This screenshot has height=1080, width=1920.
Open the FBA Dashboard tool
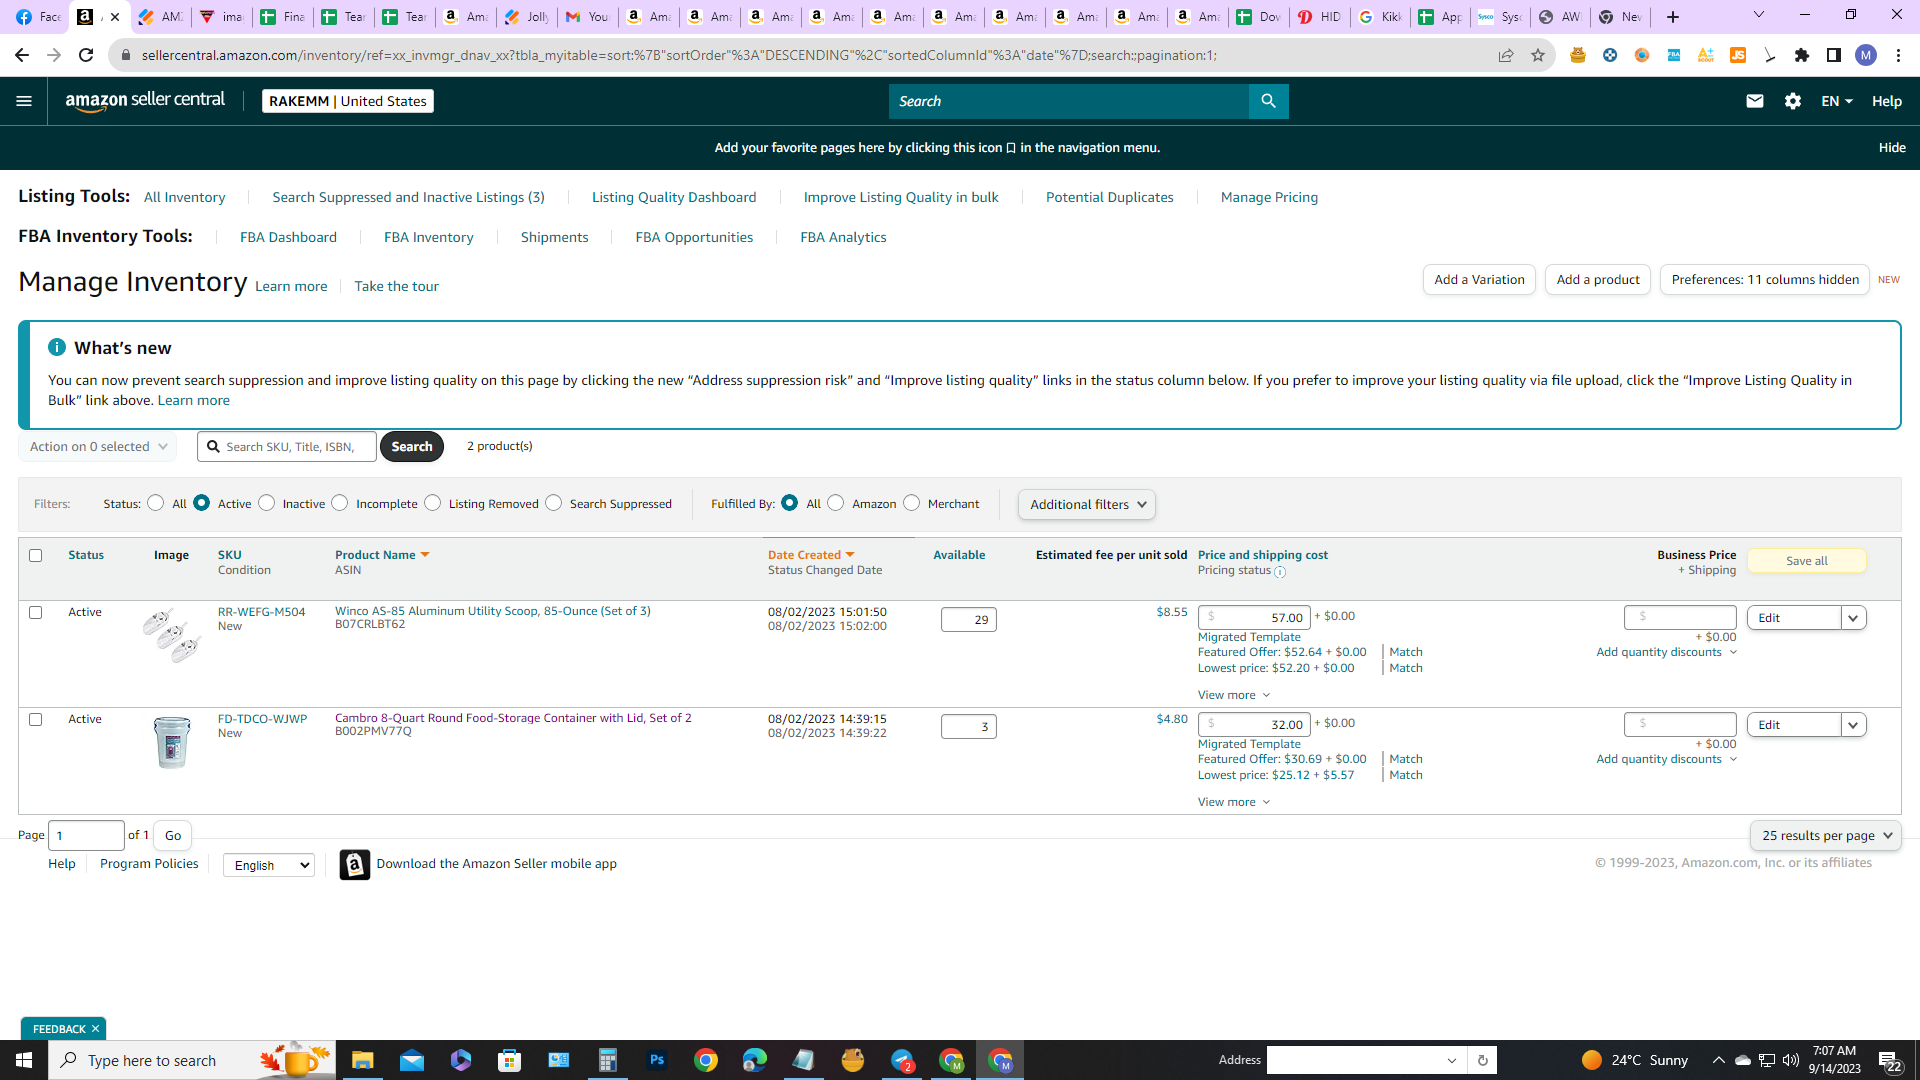(288, 237)
